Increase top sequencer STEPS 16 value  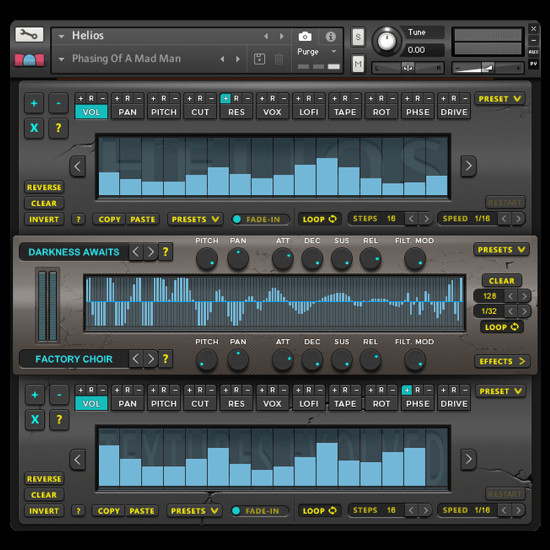click(426, 219)
